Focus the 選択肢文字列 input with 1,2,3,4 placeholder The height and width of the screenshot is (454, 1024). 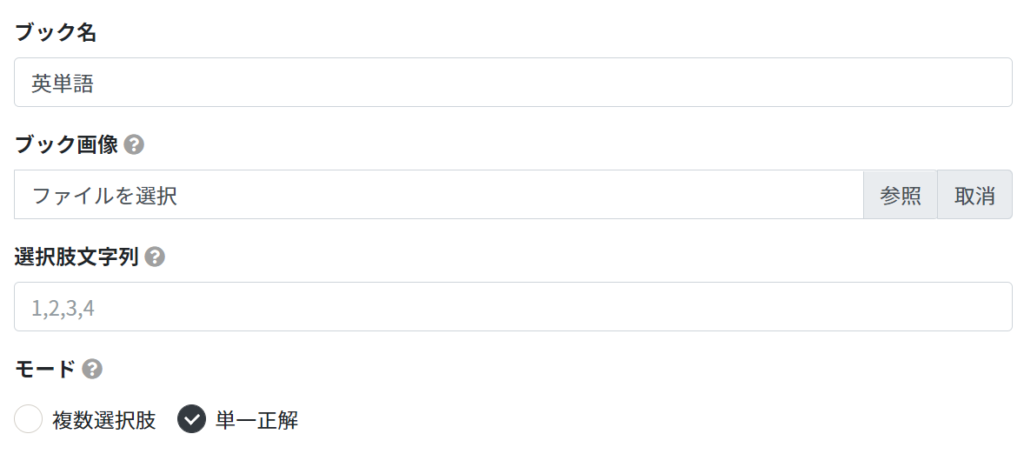point(513,307)
